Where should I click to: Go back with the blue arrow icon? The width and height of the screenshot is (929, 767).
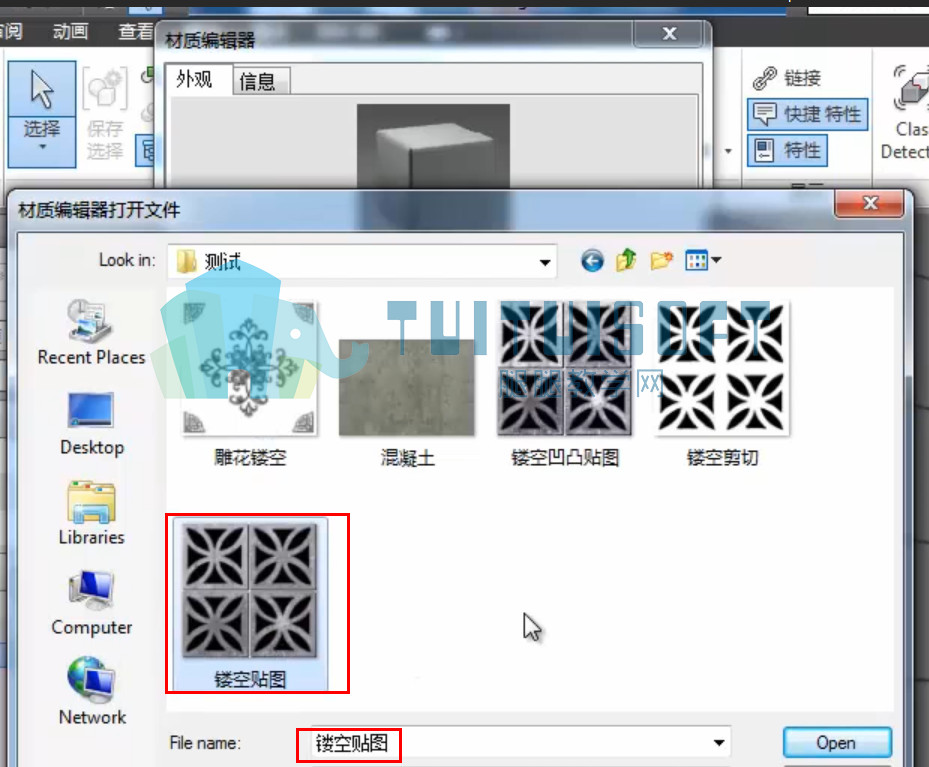592,261
